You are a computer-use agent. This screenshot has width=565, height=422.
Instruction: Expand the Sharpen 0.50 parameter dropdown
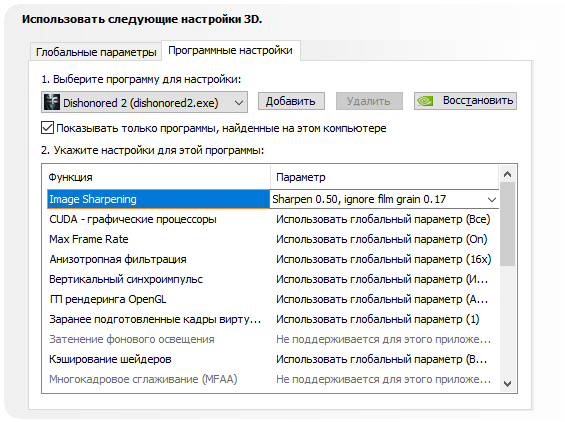pyautogui.click(x=492, y=199)
